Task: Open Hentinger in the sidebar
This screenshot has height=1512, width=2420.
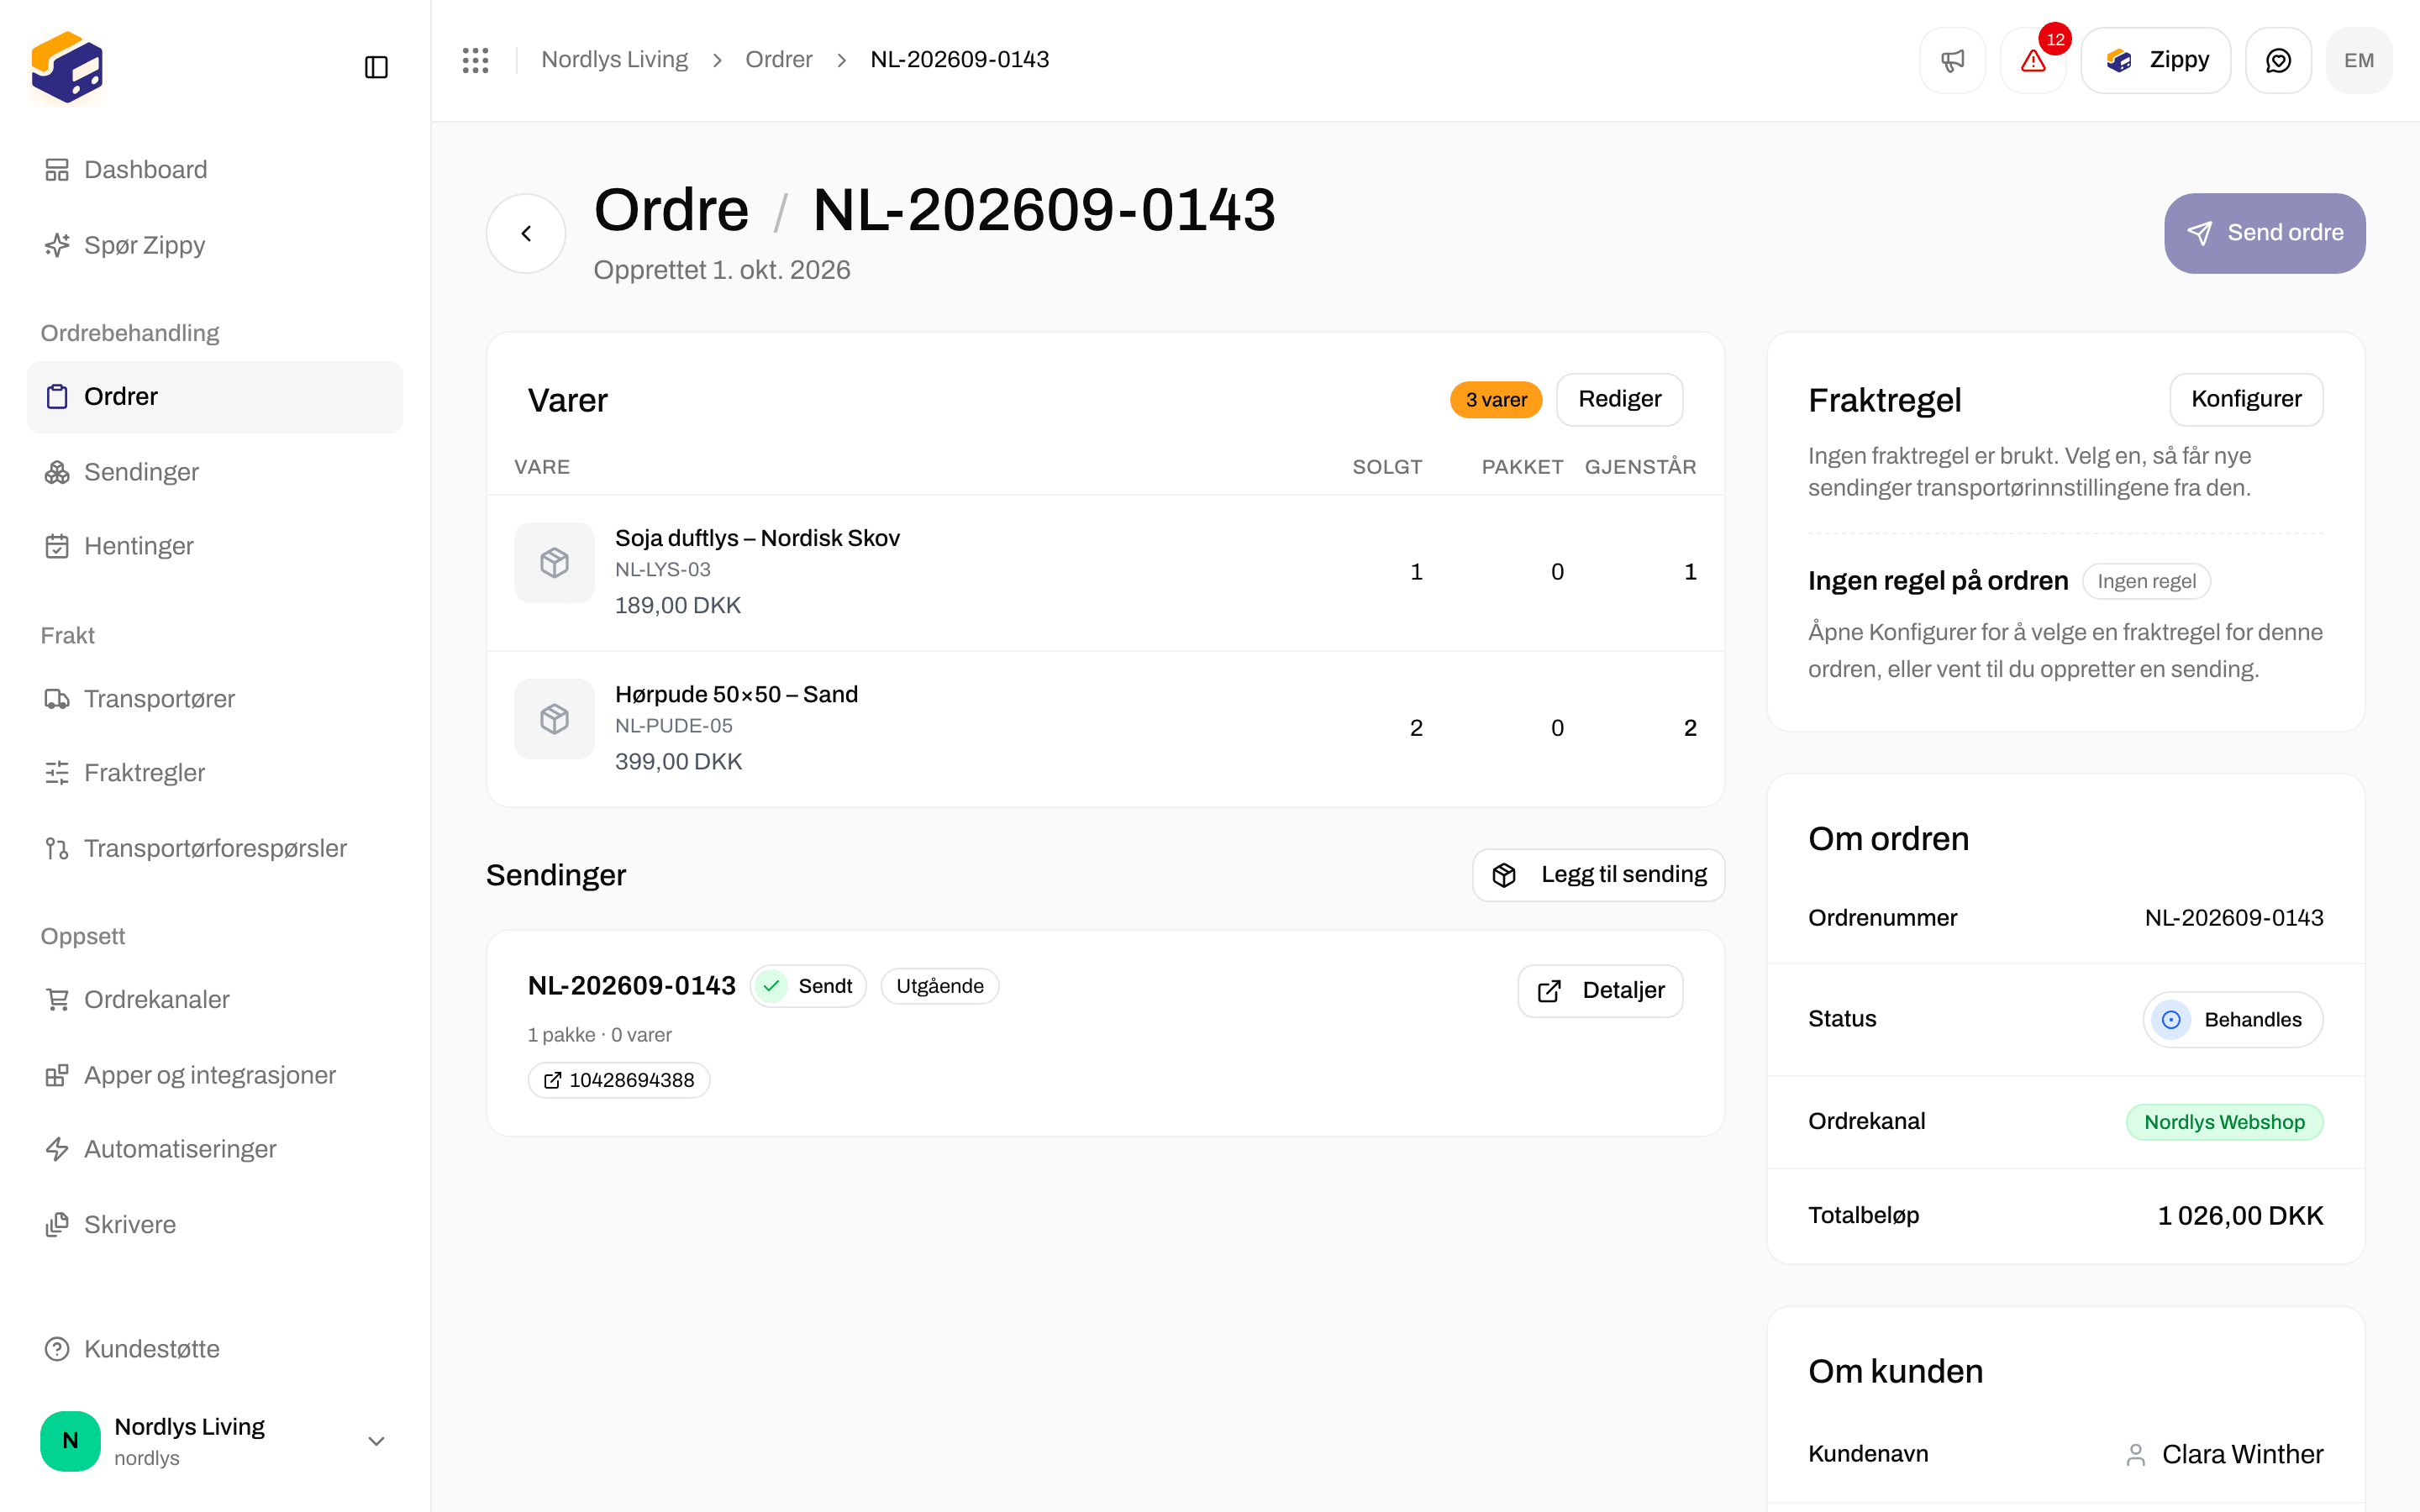Action: pos(215,546)
